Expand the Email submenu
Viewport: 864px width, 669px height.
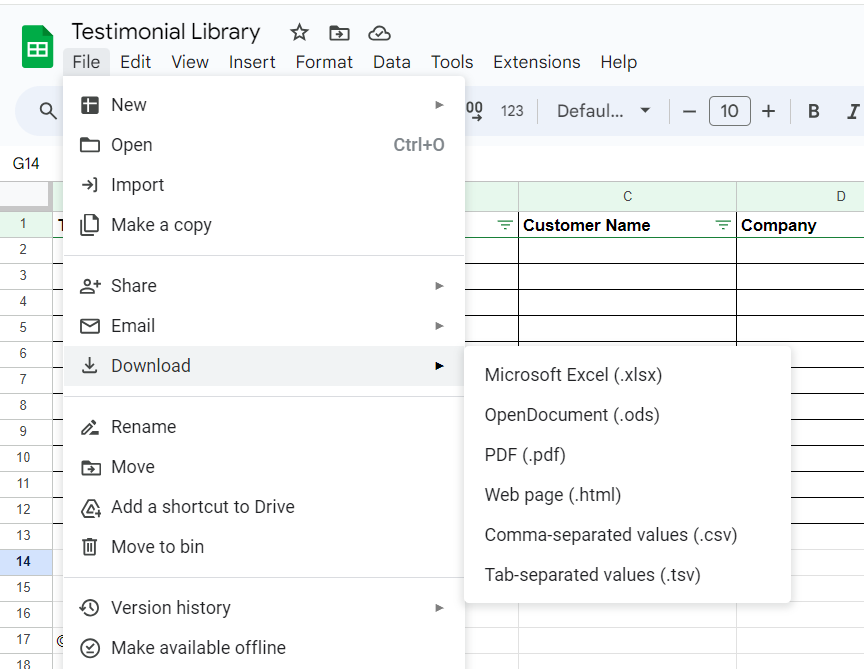point(264,326)
